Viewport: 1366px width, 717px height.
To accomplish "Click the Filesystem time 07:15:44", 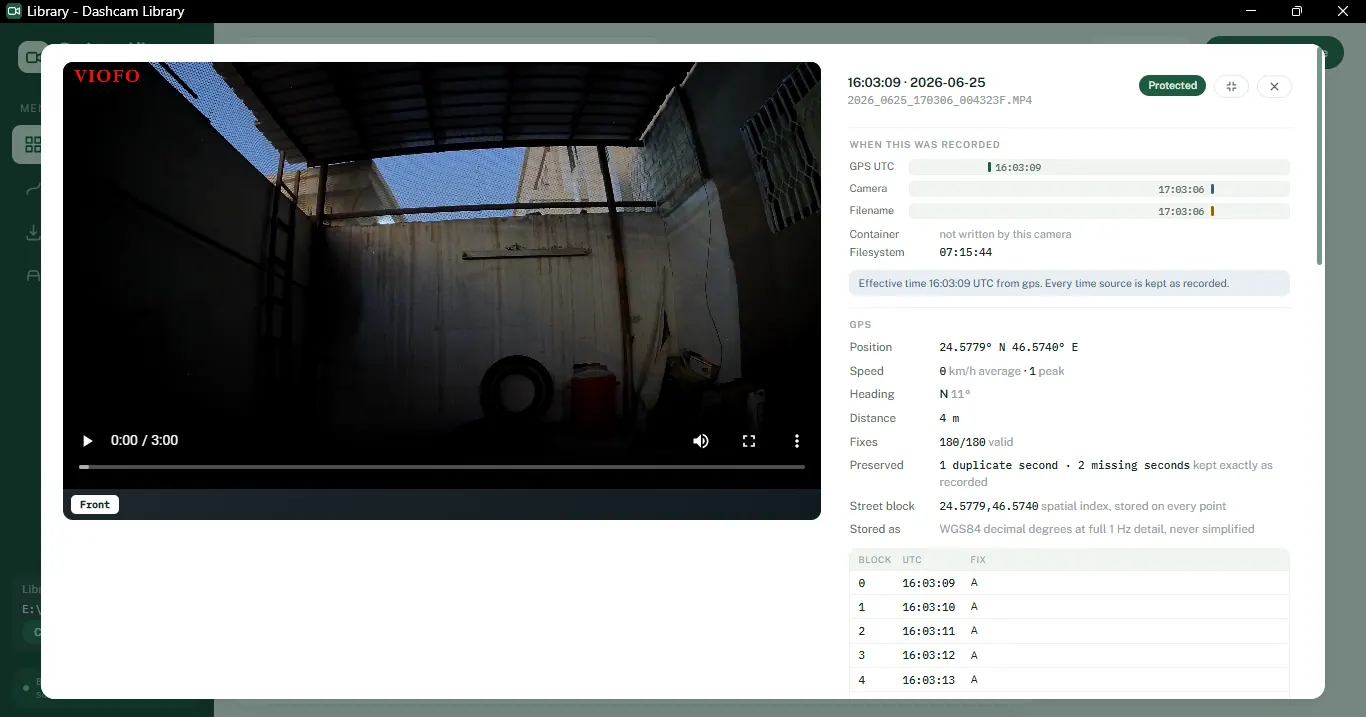I will click(965, 252).
